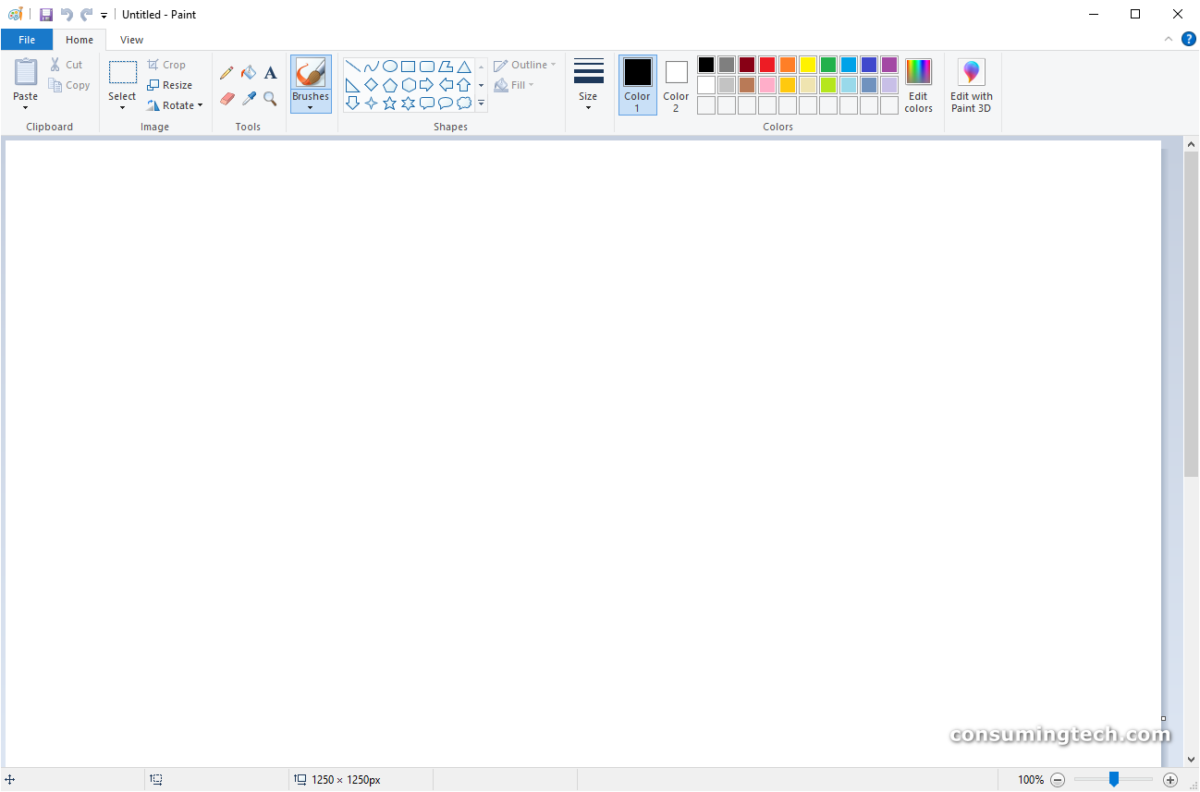Image resolution: width=1200 pixels, height=792 pixels.
Task: Click the vertical scrollbar down arrow
Action: pos(1191,761)
